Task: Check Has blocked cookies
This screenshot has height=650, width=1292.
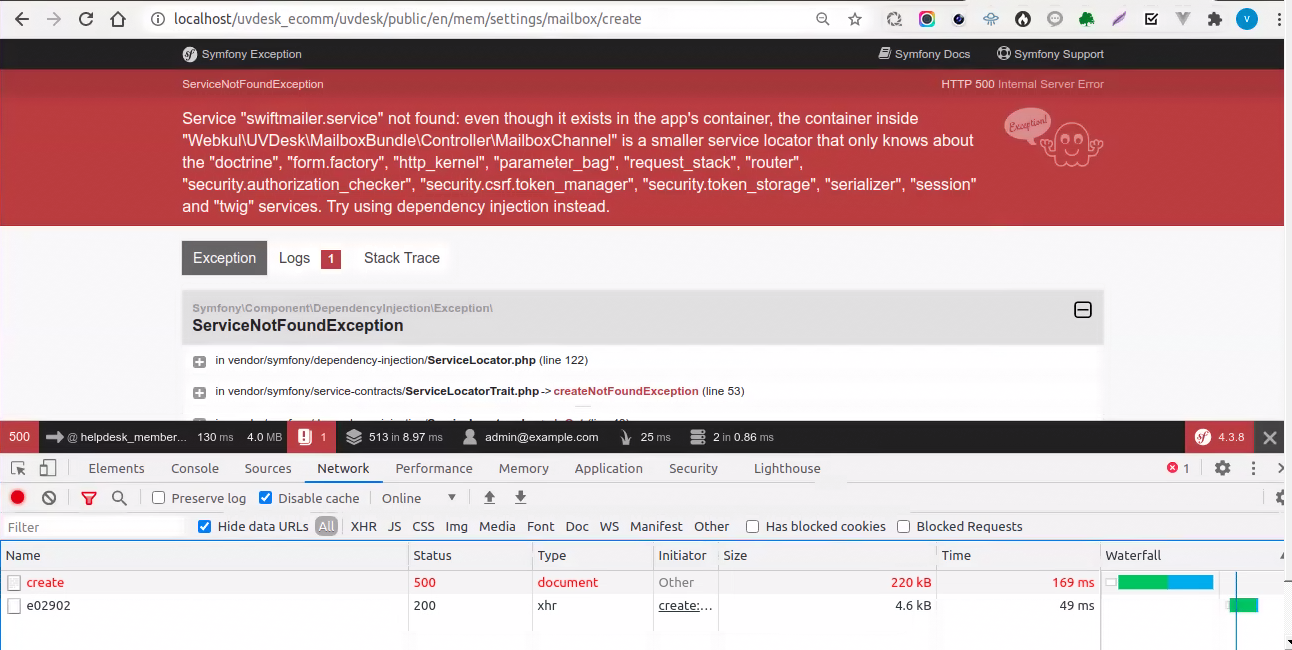Action: click(x=753, y=527)
